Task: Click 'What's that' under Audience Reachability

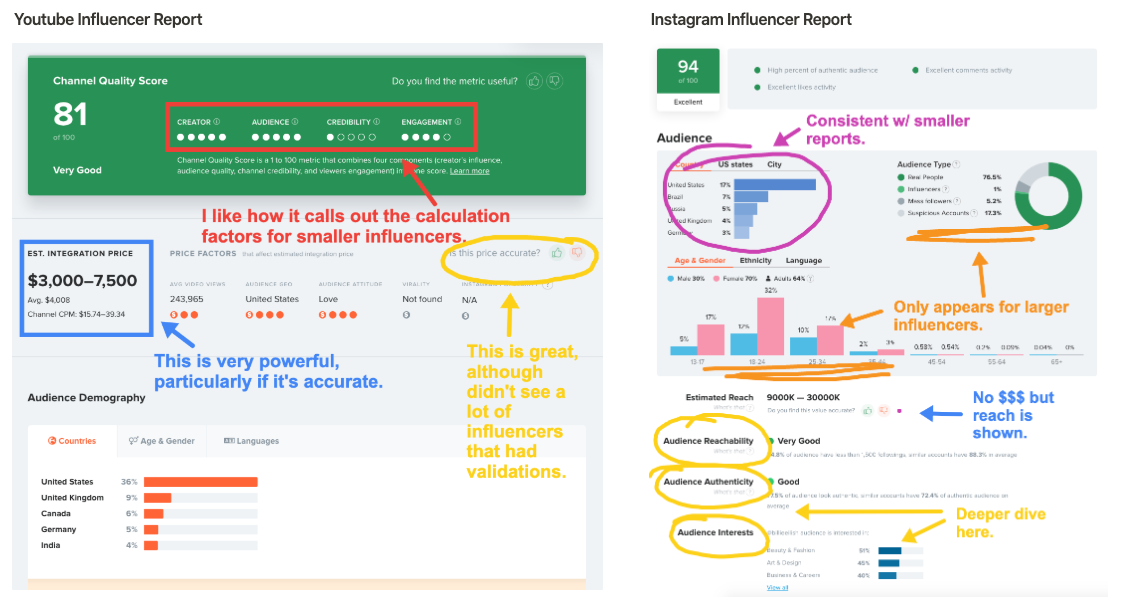Action: coord(733,451)
